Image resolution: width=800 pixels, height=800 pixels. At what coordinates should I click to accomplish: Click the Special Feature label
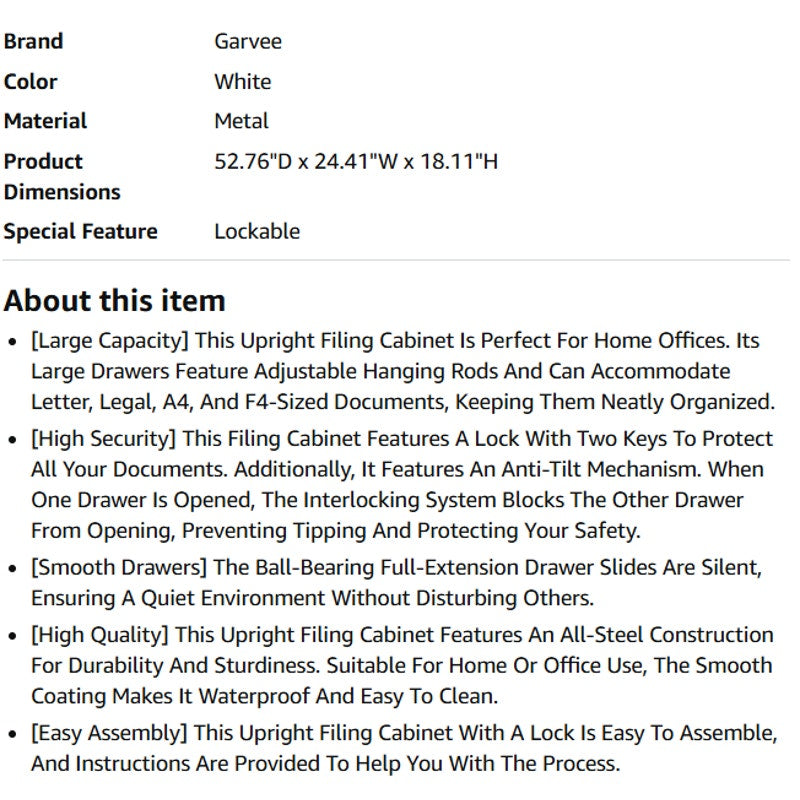81,232
